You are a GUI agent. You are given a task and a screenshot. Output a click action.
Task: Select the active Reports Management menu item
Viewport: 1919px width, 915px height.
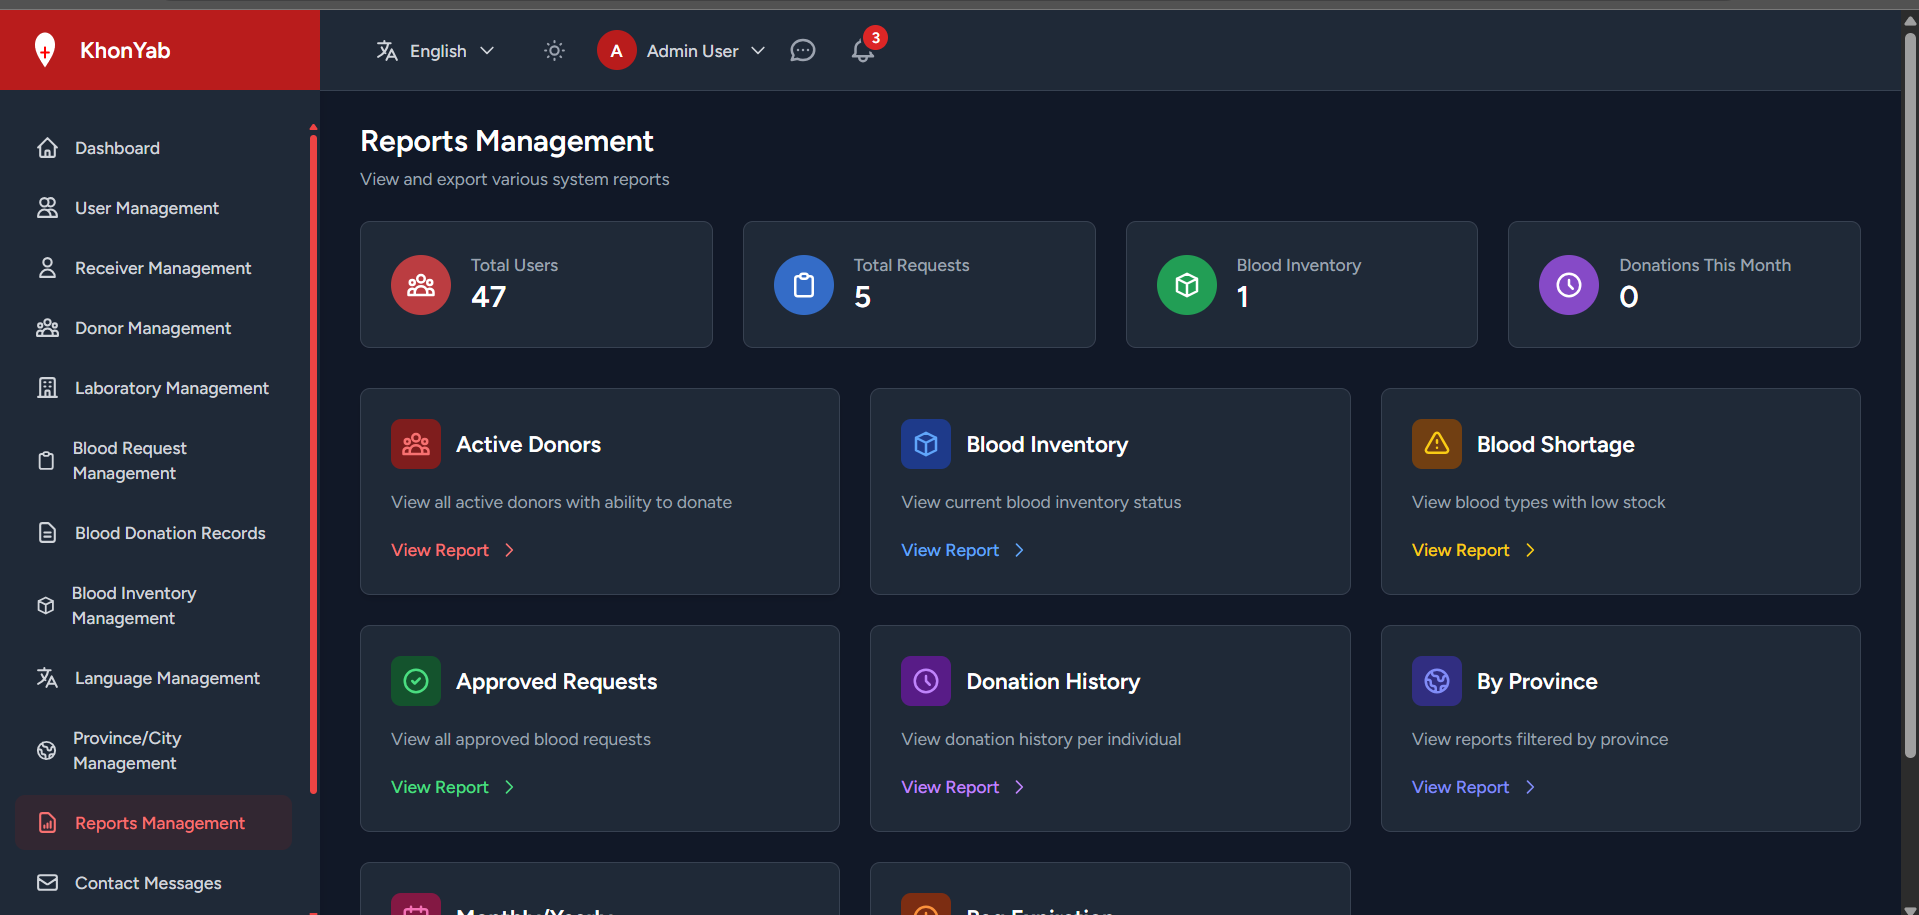[x=153, y=823]
